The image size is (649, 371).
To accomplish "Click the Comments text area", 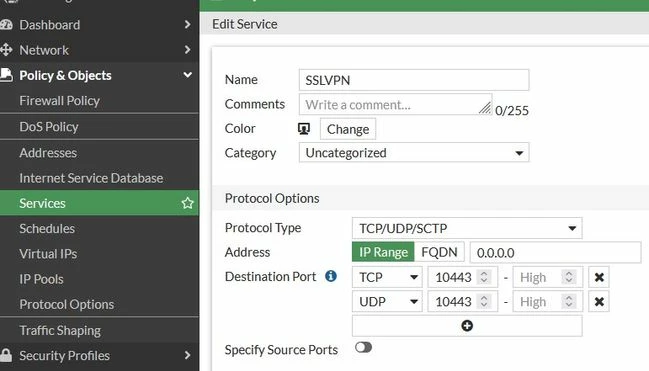I will 395,104.
